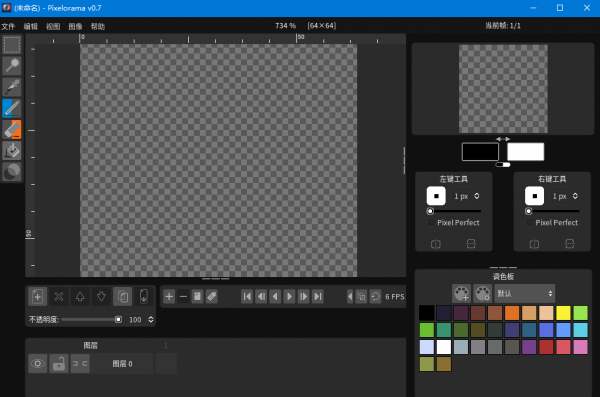
Task: Merge the layer down
Action: [144, 296]
